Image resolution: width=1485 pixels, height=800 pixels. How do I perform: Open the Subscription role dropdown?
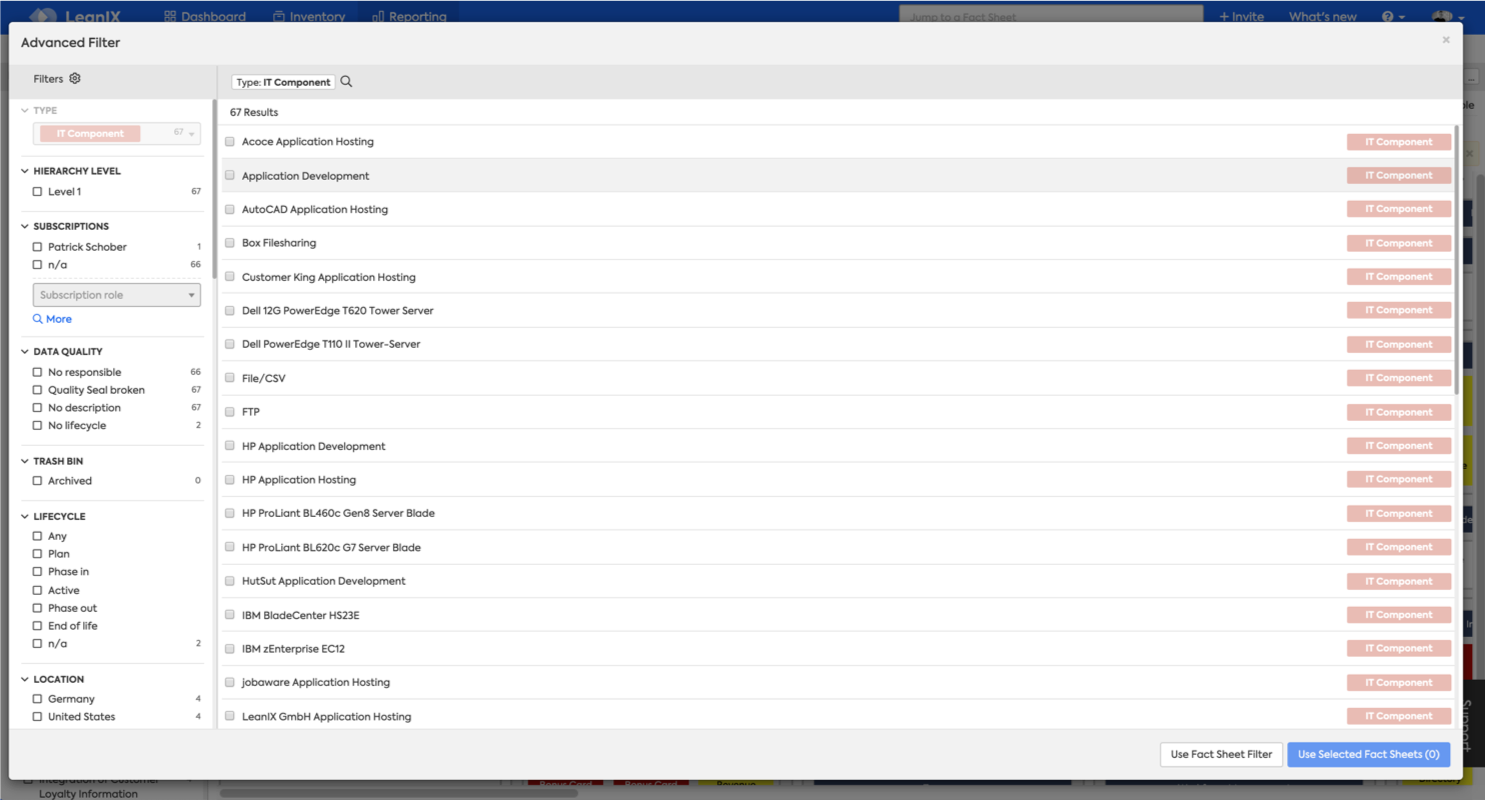pyautogui.click(x=117, y=295)
